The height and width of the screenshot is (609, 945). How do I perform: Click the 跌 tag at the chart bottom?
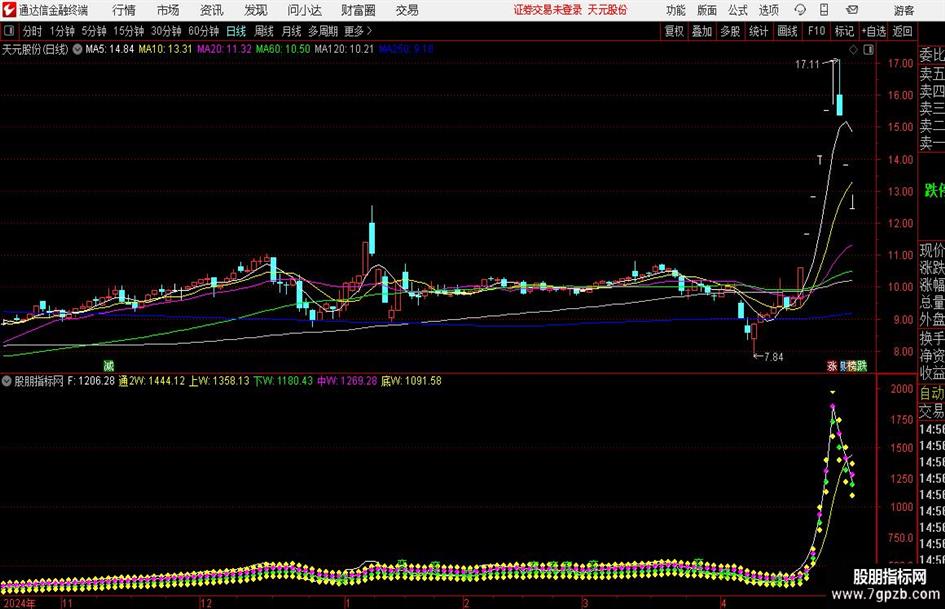(862, 365)
